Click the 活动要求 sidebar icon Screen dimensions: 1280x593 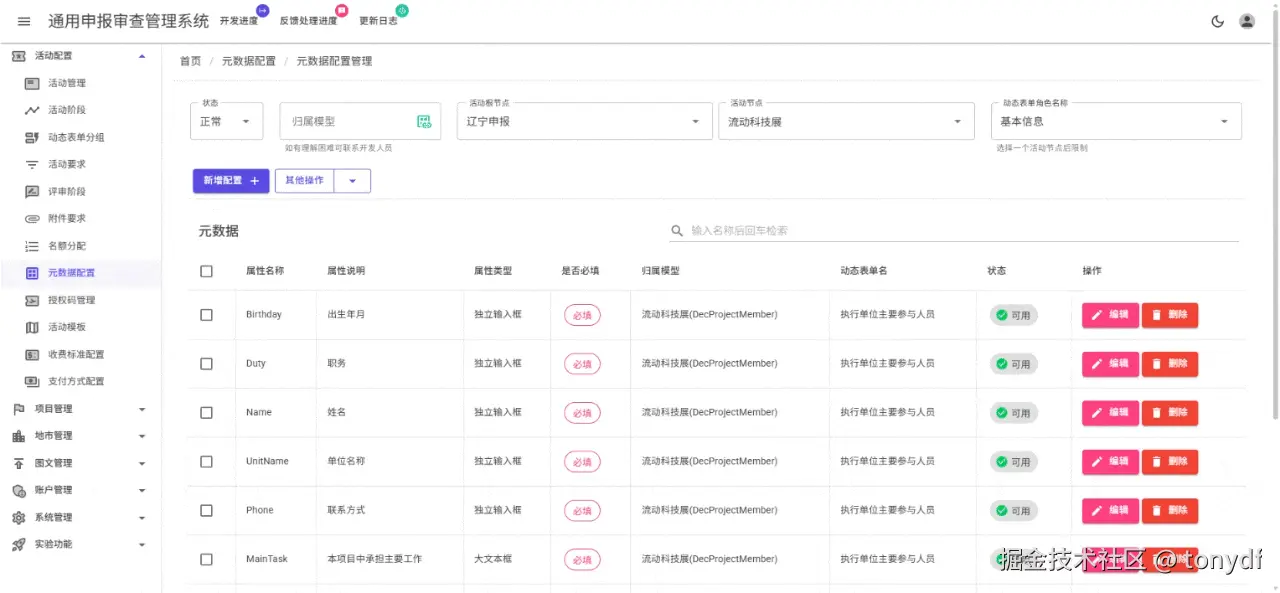pos(32,164)
